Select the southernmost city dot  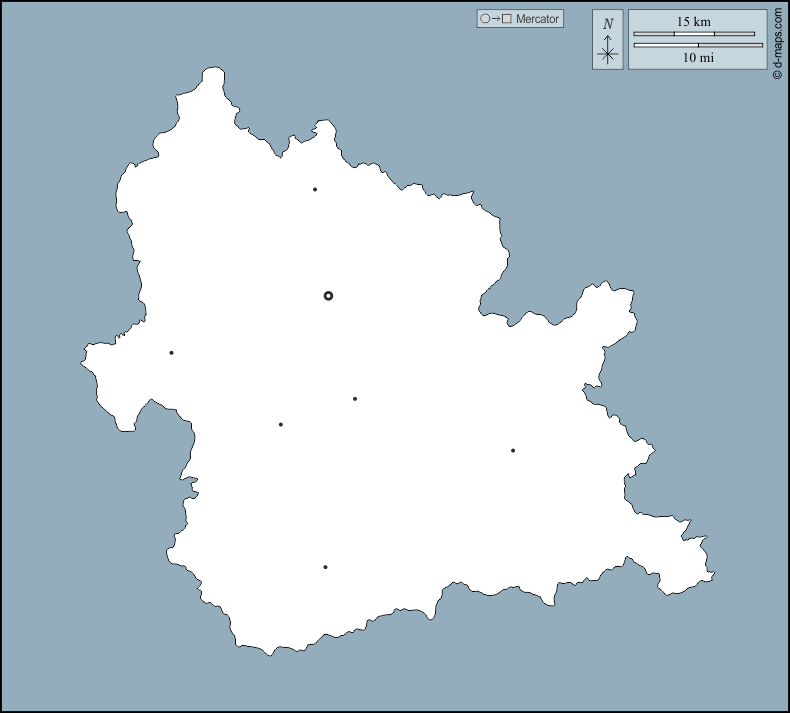click(x=325, y=567)
